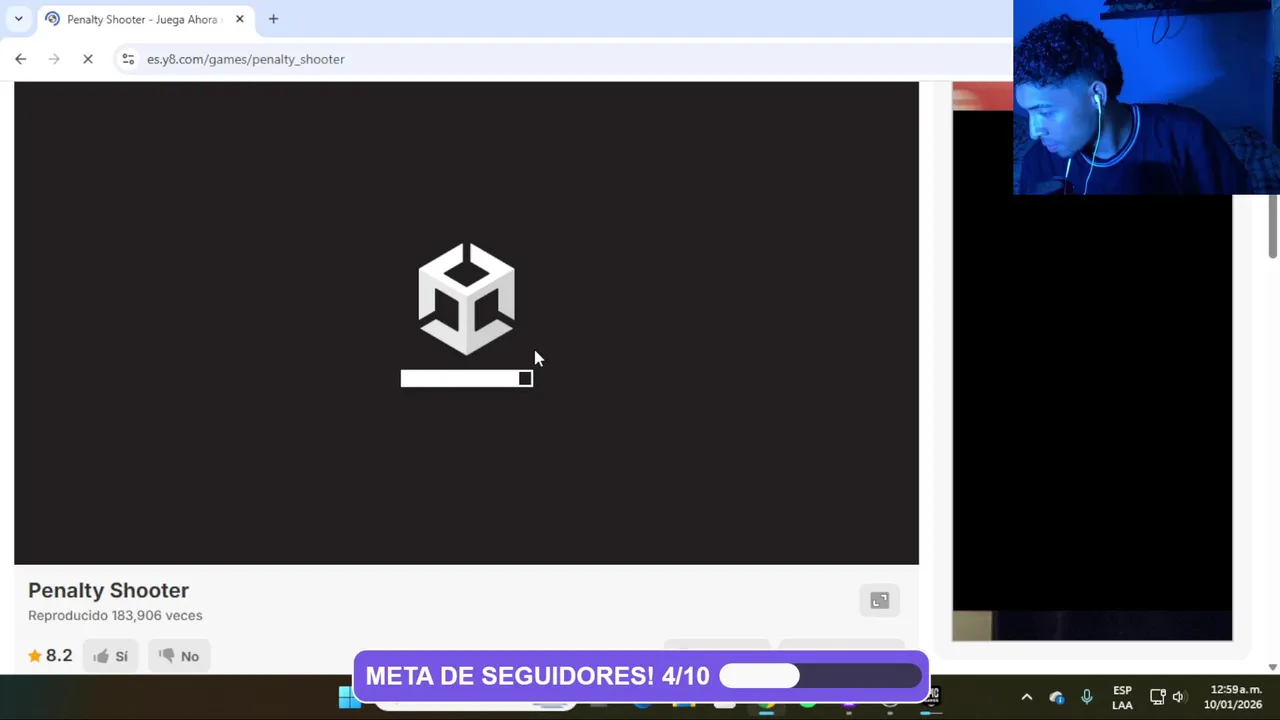Toggle game fullscreen with the expand icon
Screen dimensions: 1280x720
click(x=880, y=600)
